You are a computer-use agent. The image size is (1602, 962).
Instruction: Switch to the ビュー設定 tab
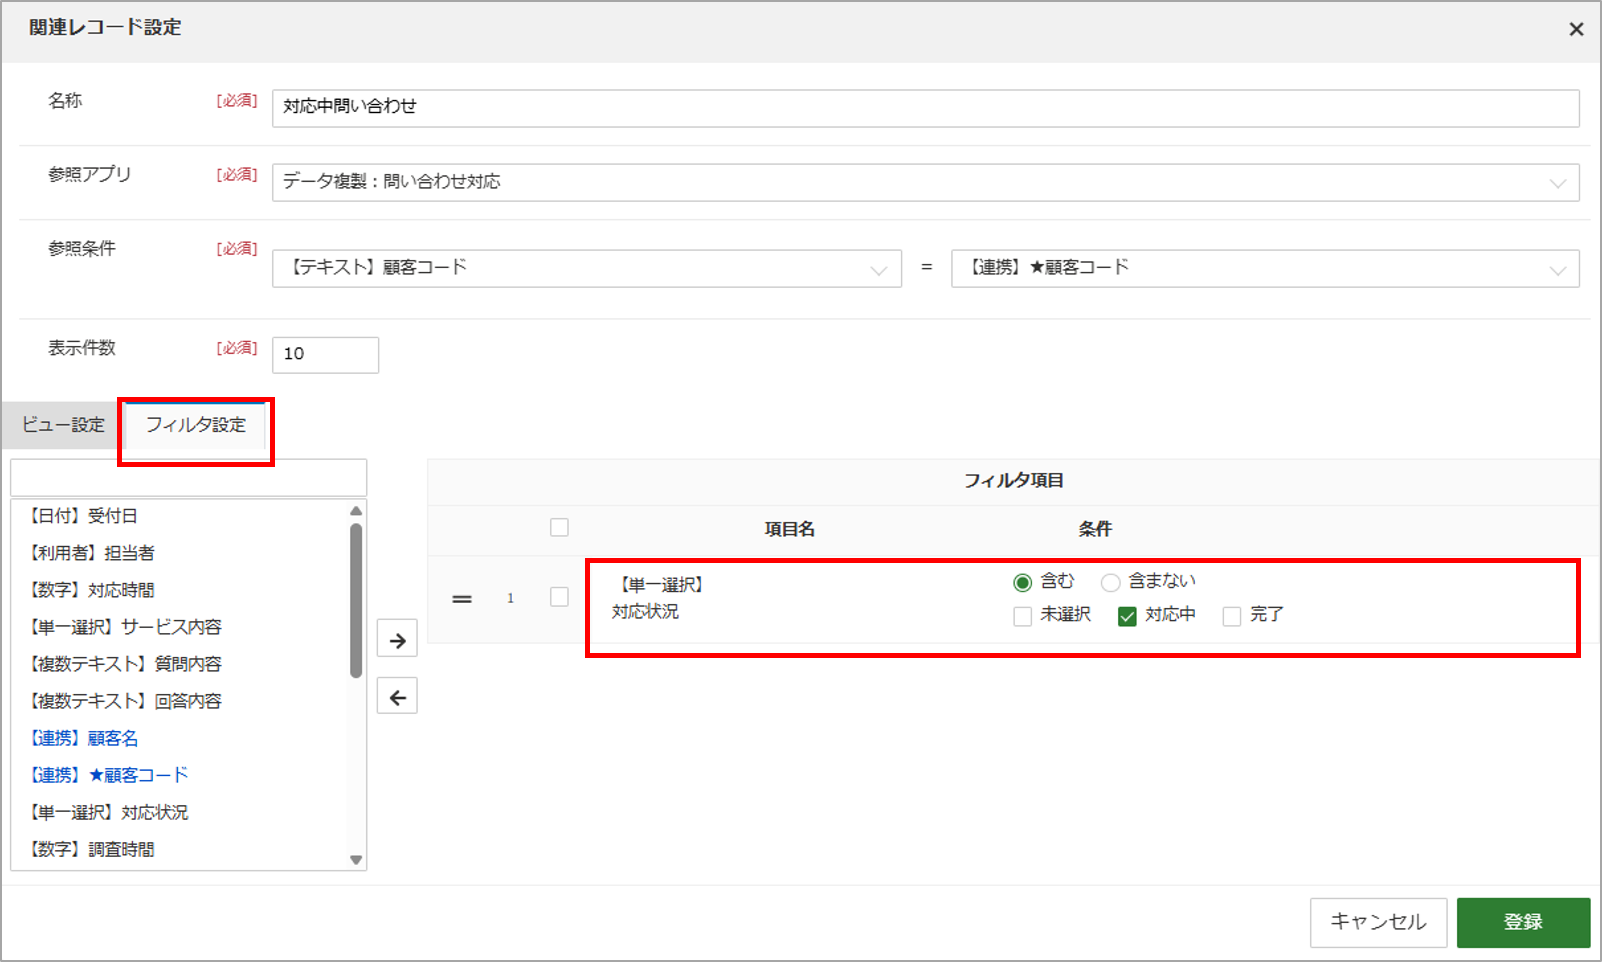62,425
